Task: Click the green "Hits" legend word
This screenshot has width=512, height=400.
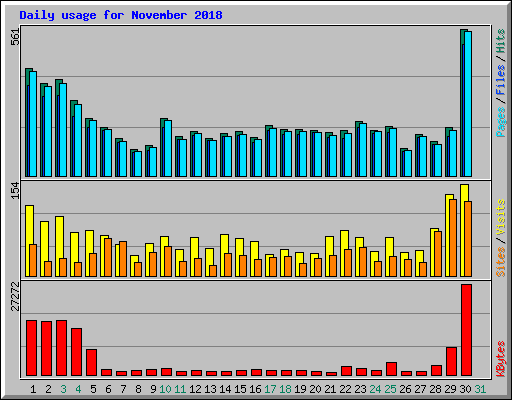Action: tap(500, 41)
